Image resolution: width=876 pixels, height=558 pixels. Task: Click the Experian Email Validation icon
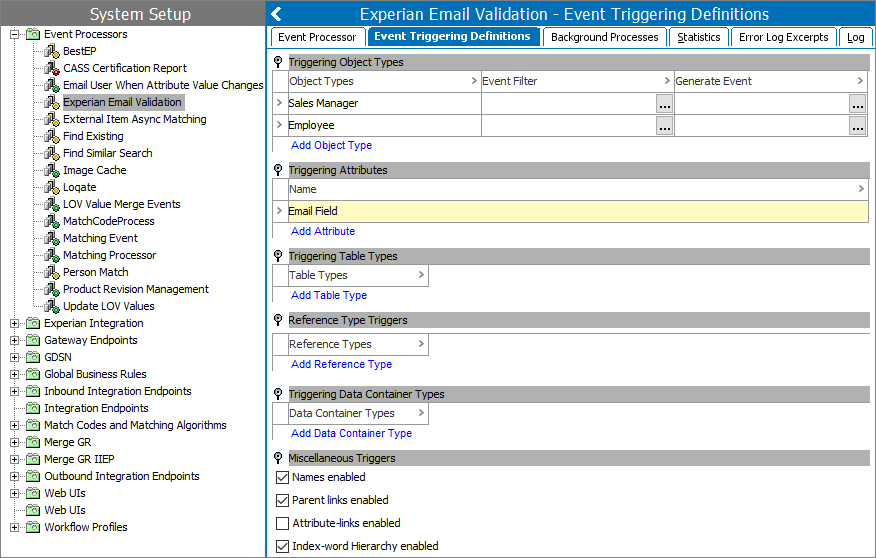(x=52, y=102)
